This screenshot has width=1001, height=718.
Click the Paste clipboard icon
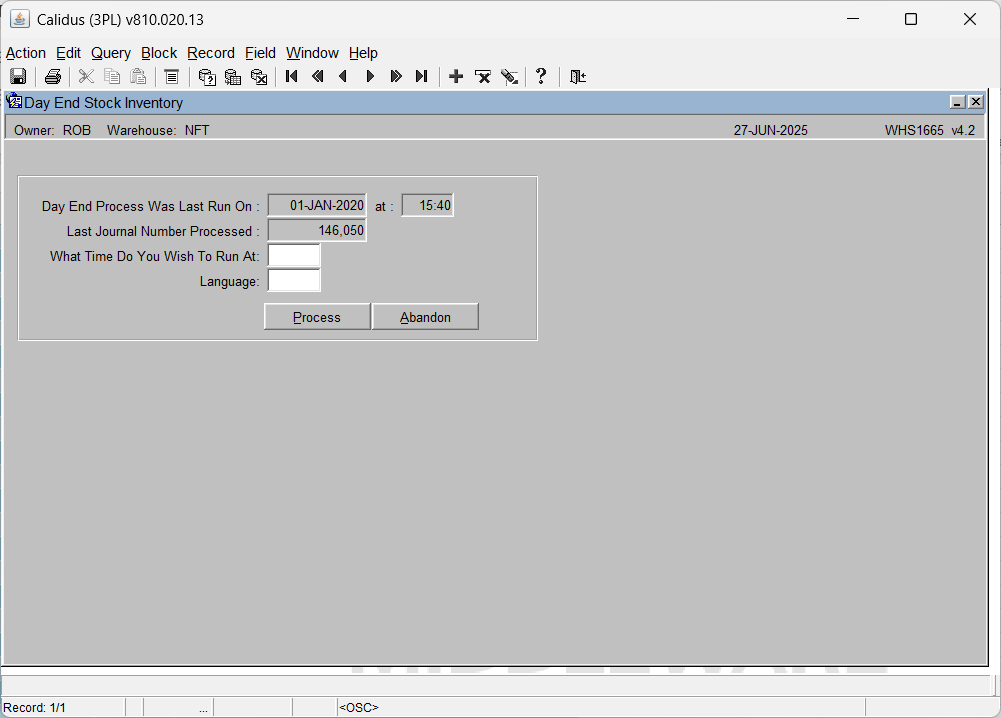138,77
